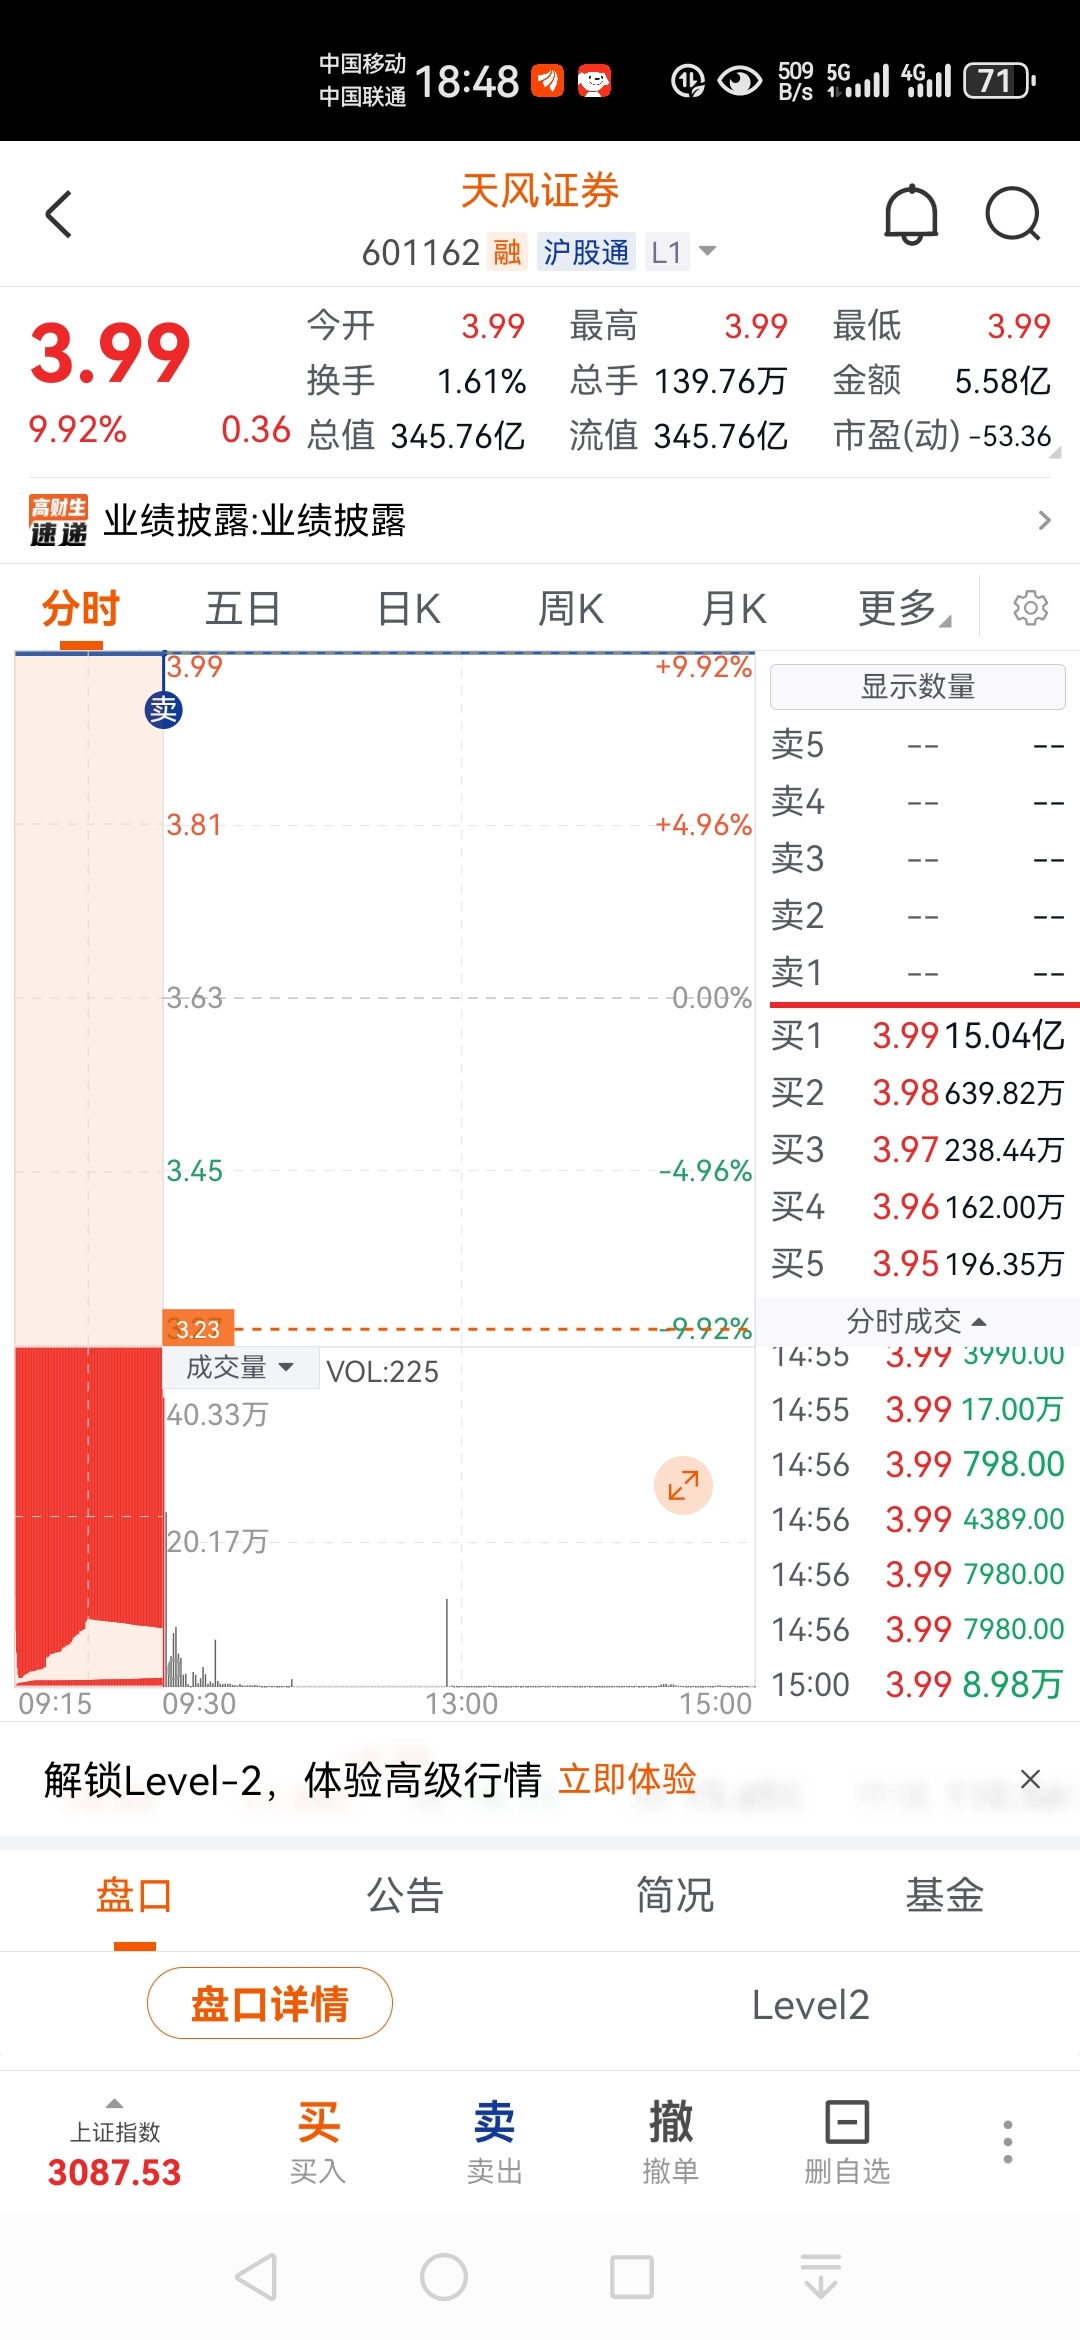Expand chart to fullscreen icon
Image resolution: width=1080 pixels, height=2340 pixels.
pos(683,1485)
